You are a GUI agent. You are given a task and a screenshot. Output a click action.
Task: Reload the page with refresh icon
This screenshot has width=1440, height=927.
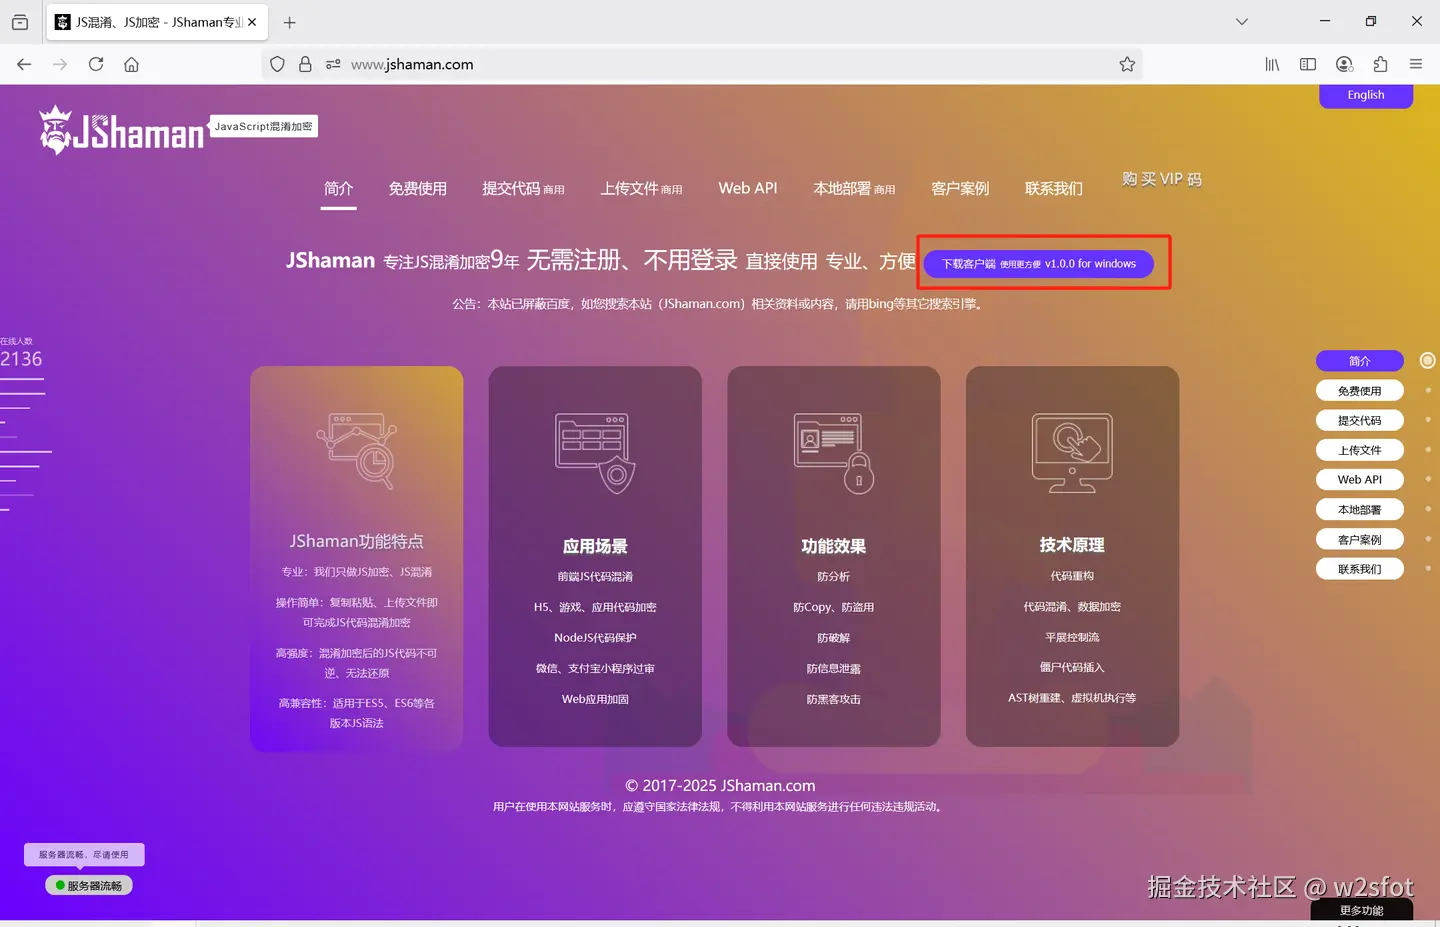(96, 64)
